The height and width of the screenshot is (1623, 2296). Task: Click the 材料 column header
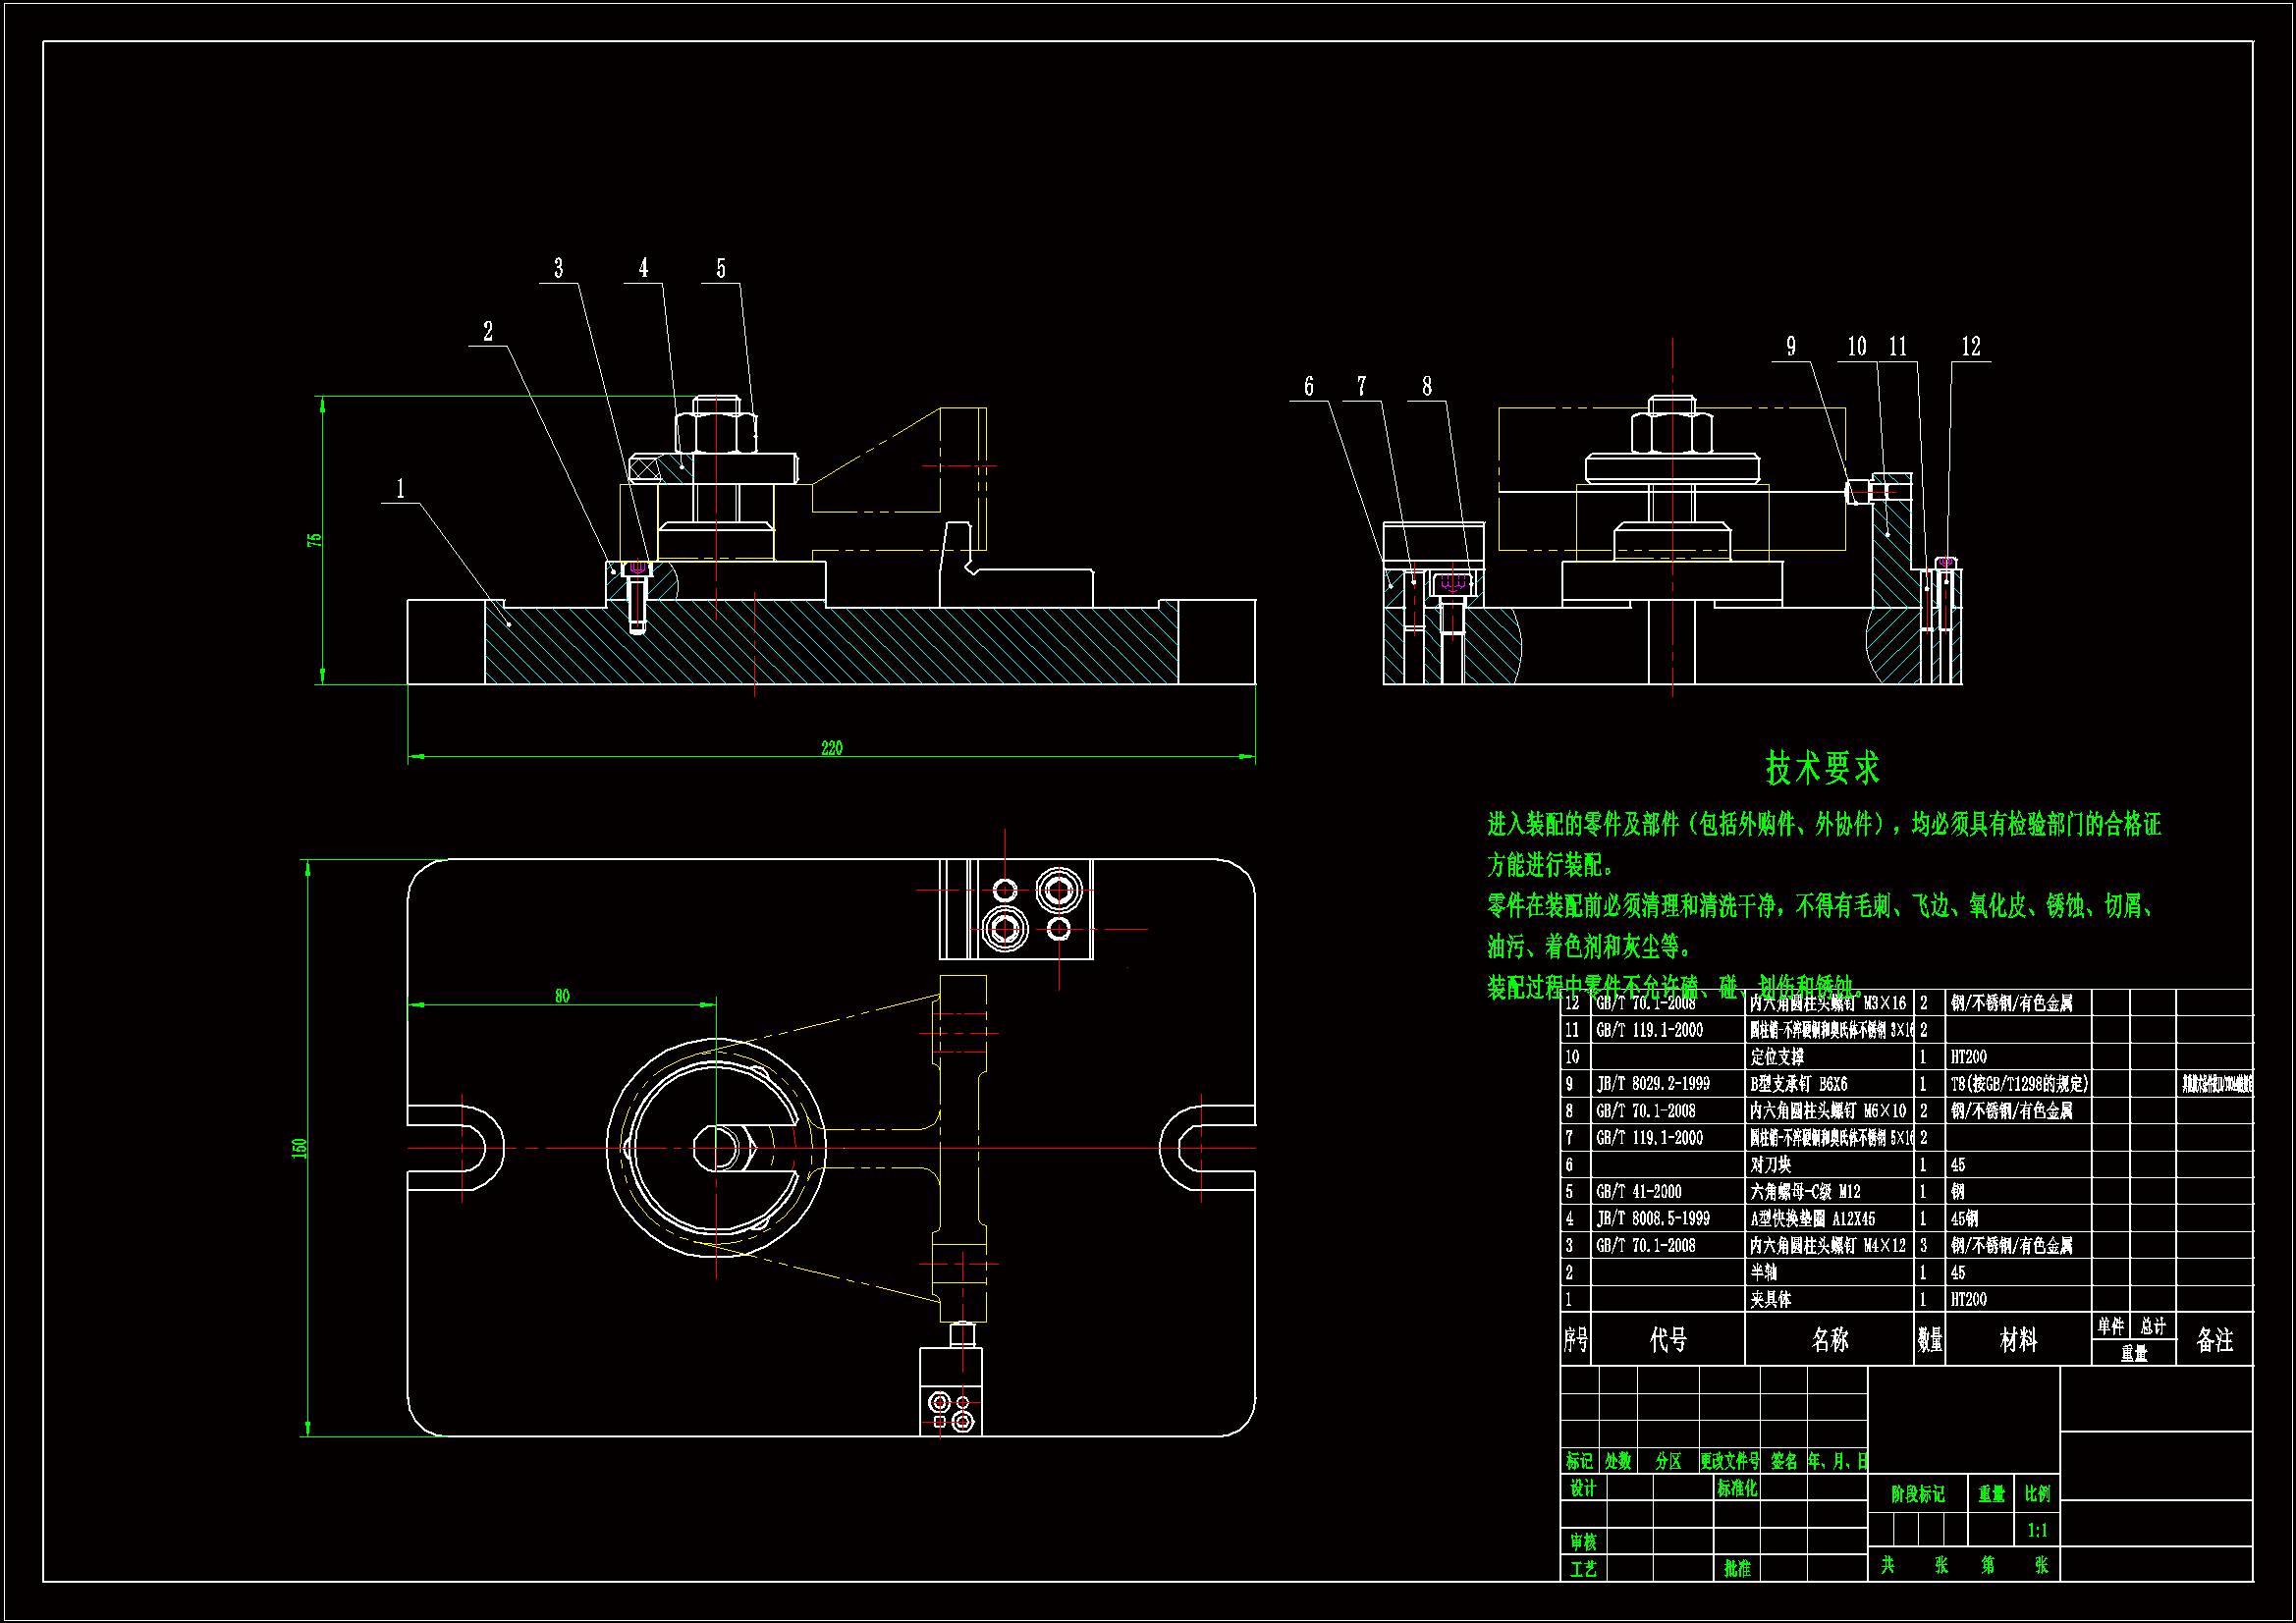point(2017,1339)
